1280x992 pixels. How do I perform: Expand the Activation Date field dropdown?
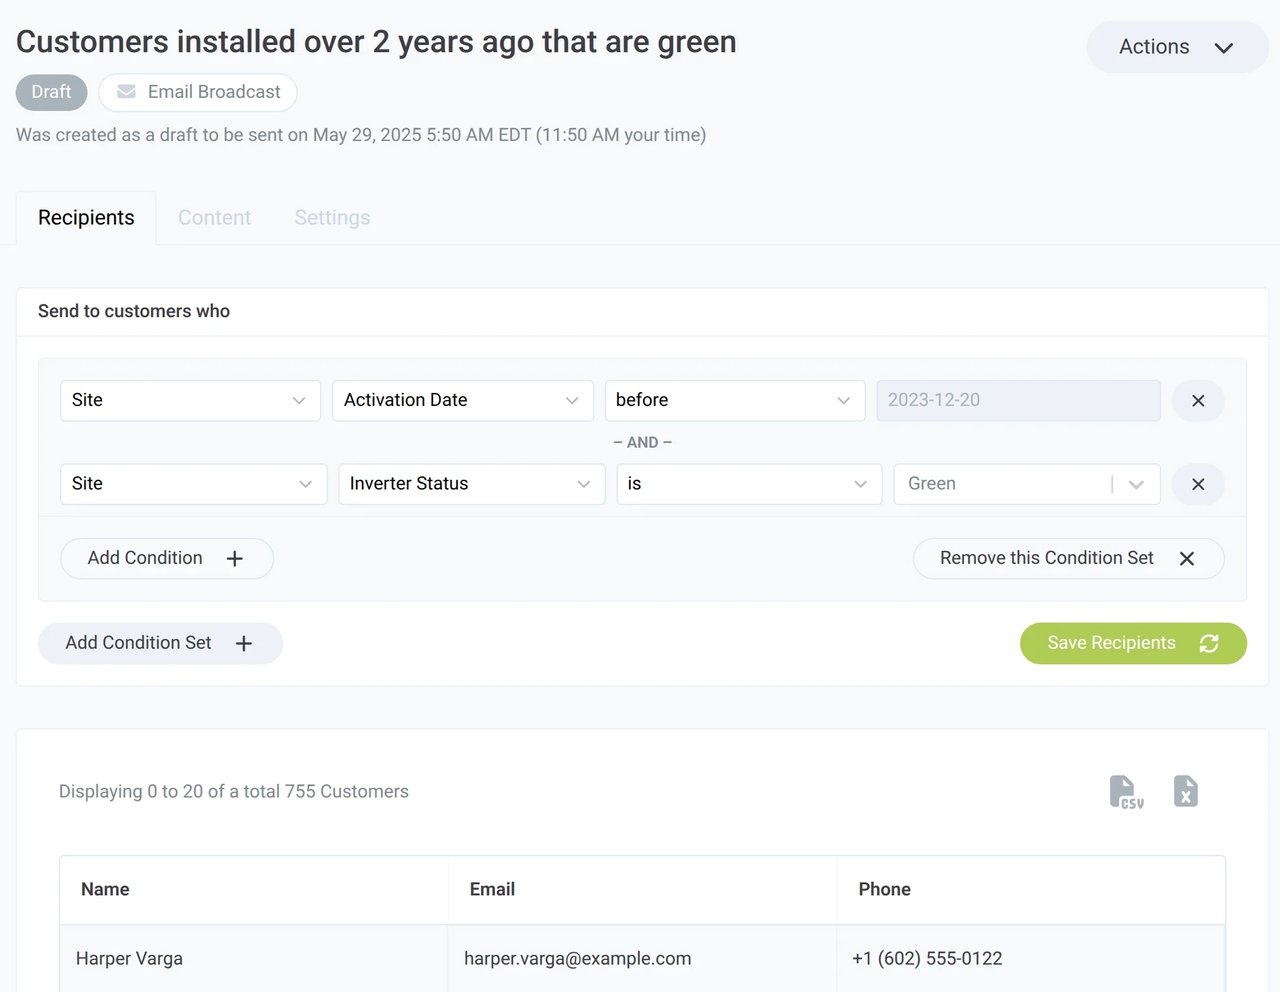[462, 400]
